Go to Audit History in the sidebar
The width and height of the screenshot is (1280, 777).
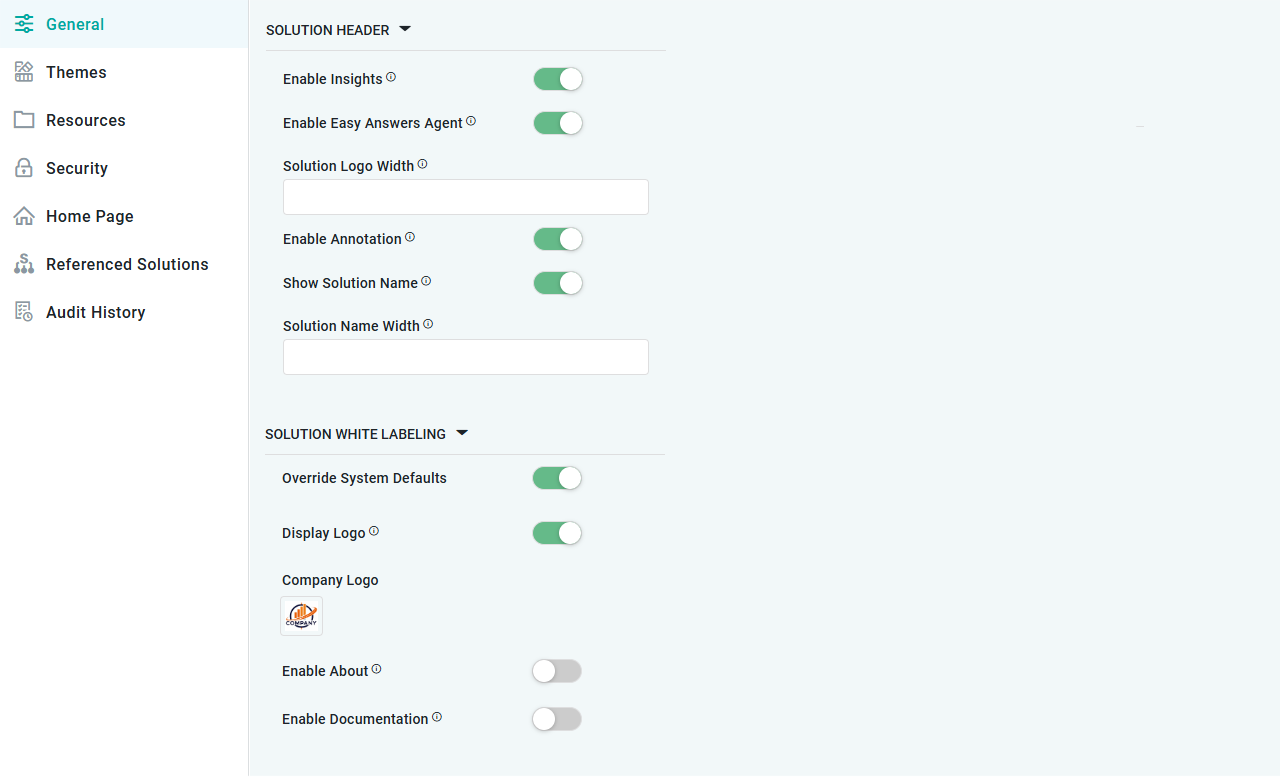[x=95, y=312]
